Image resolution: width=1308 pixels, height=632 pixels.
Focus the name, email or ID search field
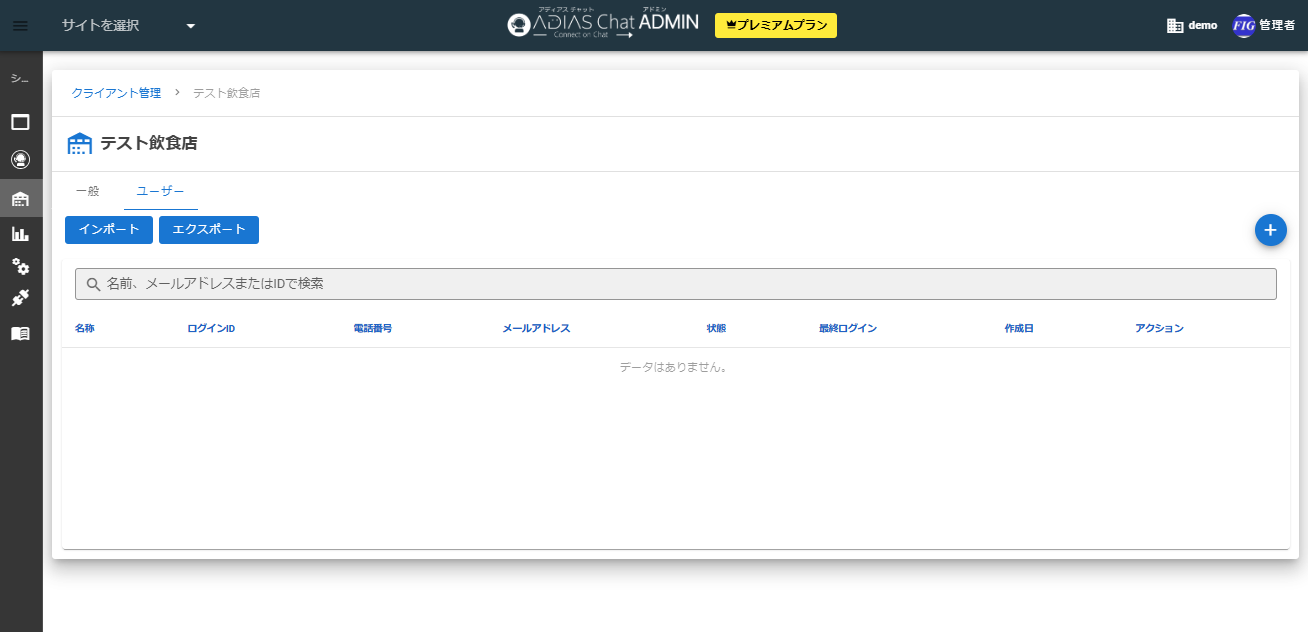click(676, 284)
